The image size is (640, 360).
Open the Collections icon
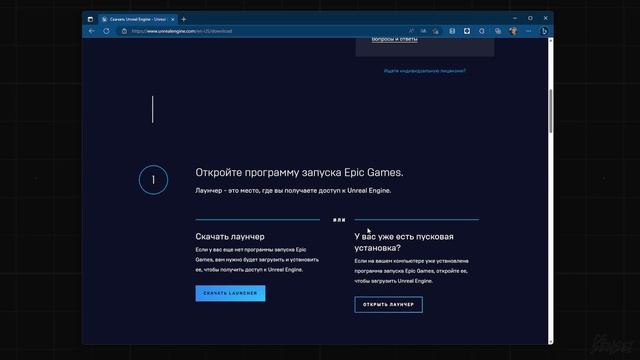[498, 31]
